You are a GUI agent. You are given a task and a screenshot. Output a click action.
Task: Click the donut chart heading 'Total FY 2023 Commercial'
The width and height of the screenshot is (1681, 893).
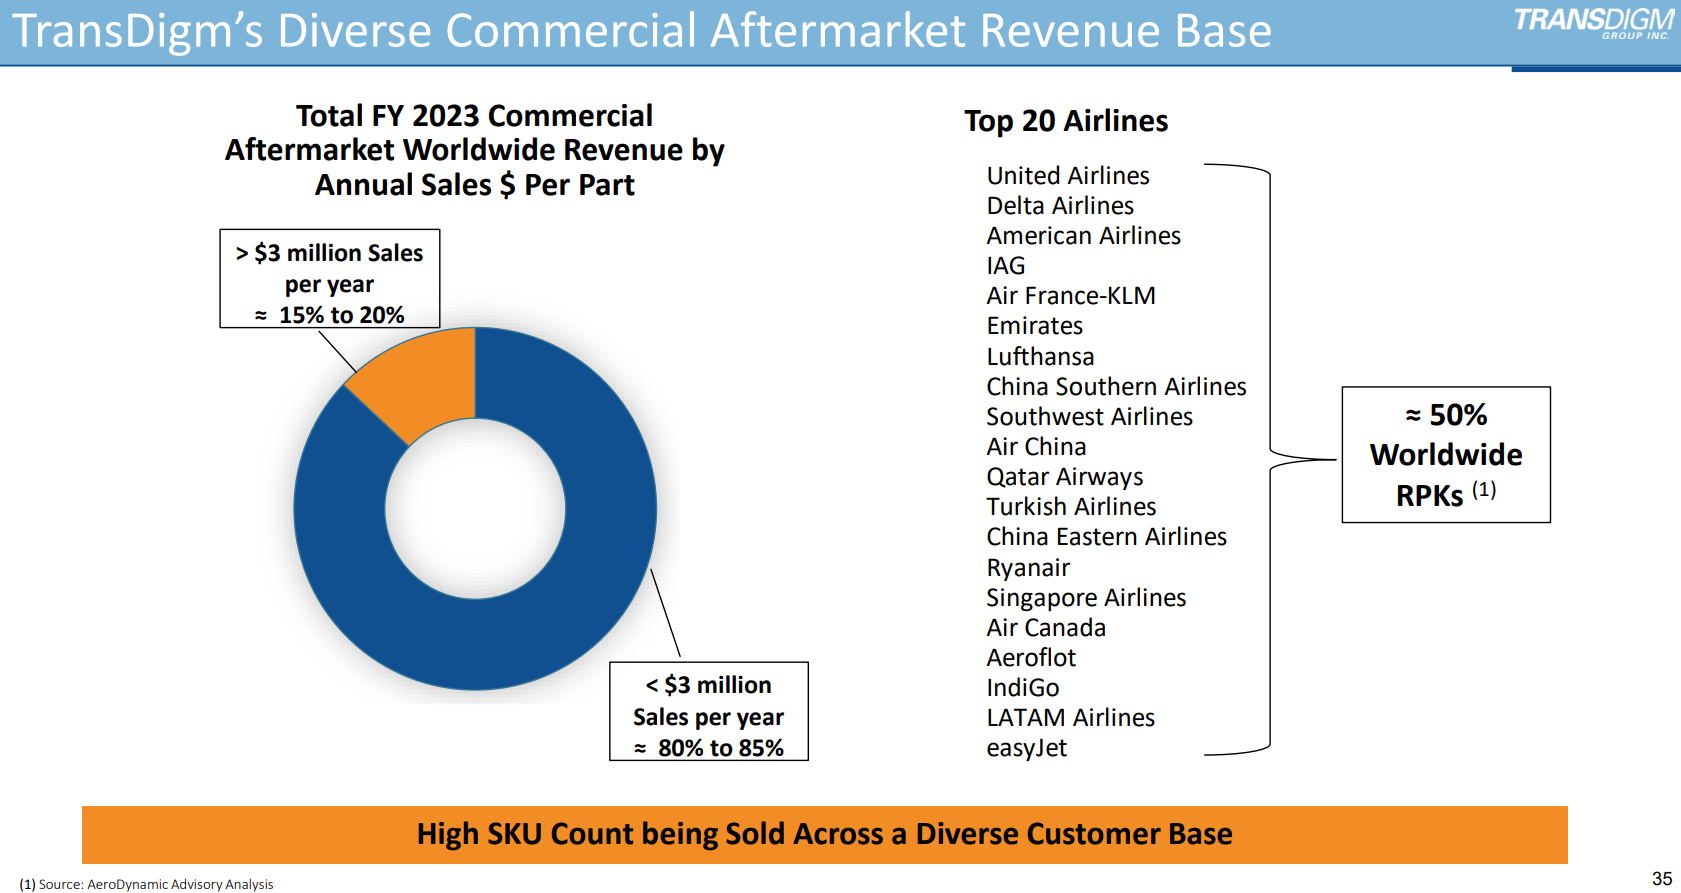tap(474, 116)
